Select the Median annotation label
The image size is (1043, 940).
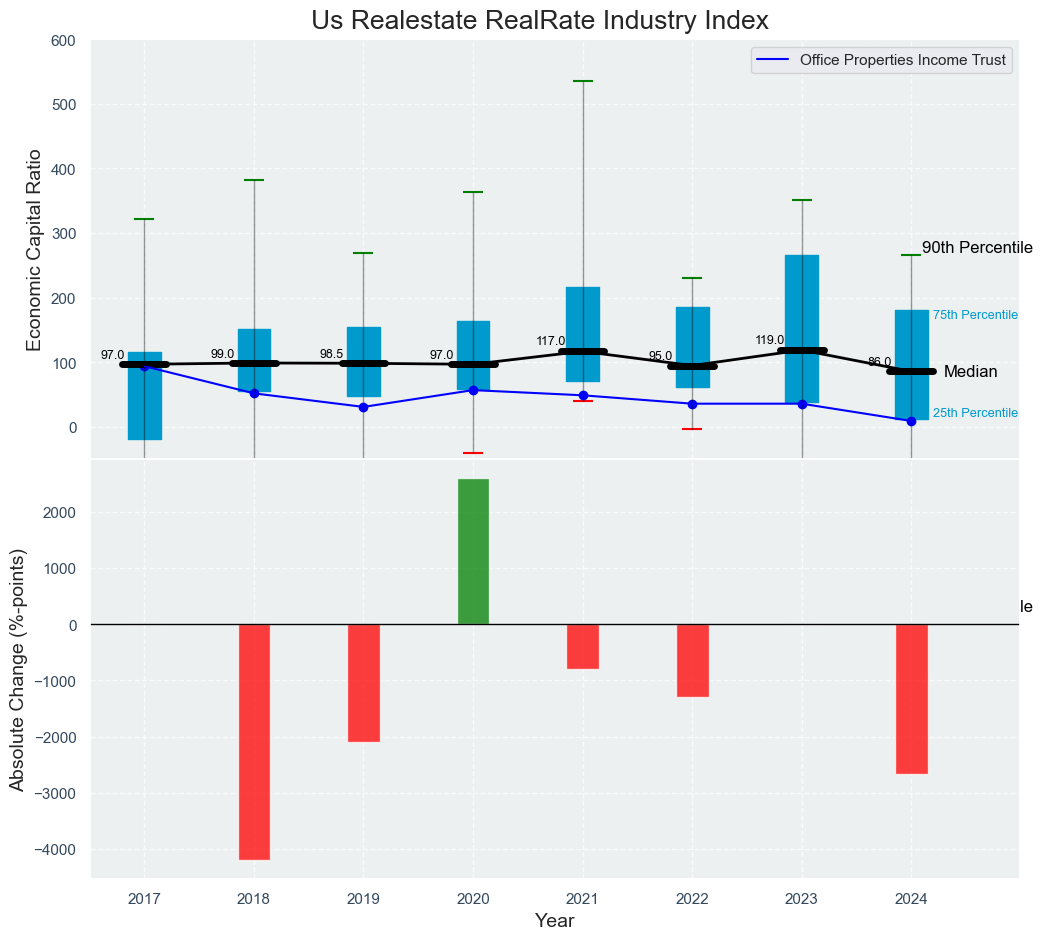pyautogui.click(x=970, y=372)
